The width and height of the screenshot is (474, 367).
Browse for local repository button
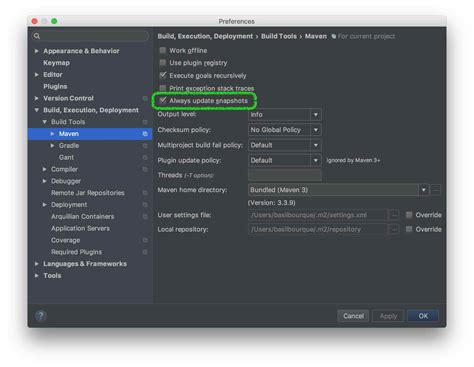coord(394,229)
